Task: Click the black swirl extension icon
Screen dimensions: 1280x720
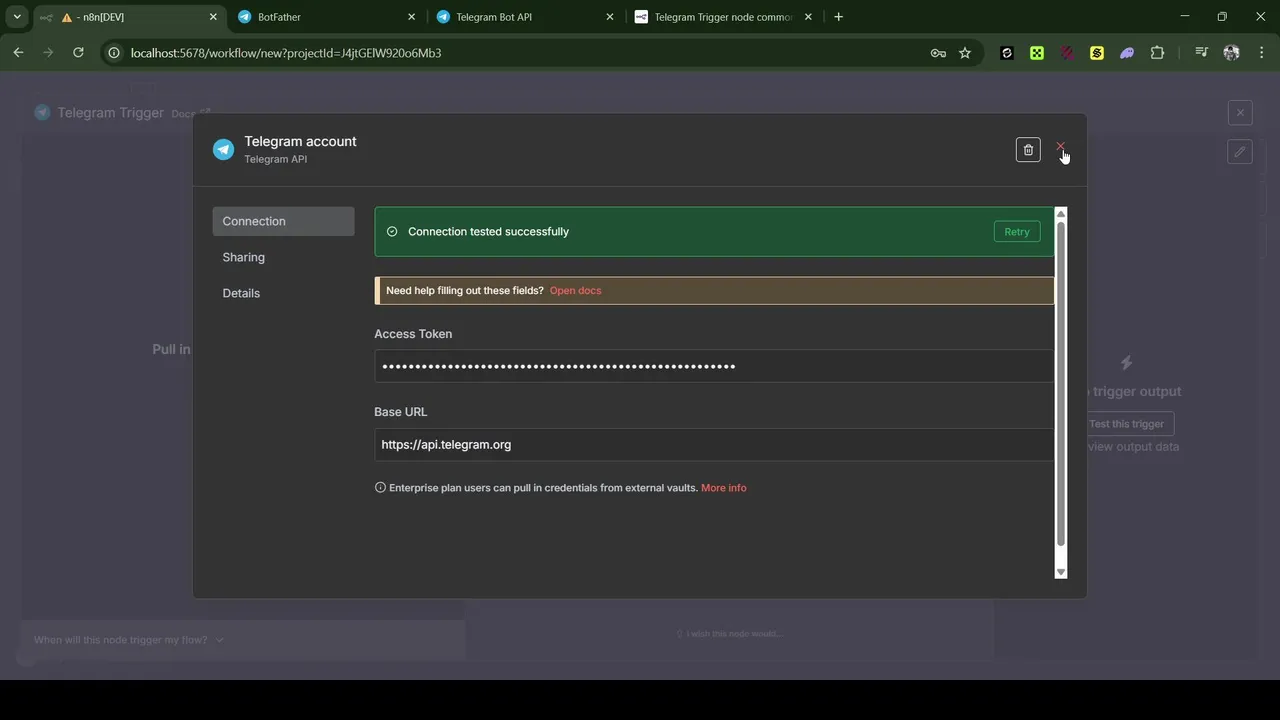Action: [x=1007, y=54]
